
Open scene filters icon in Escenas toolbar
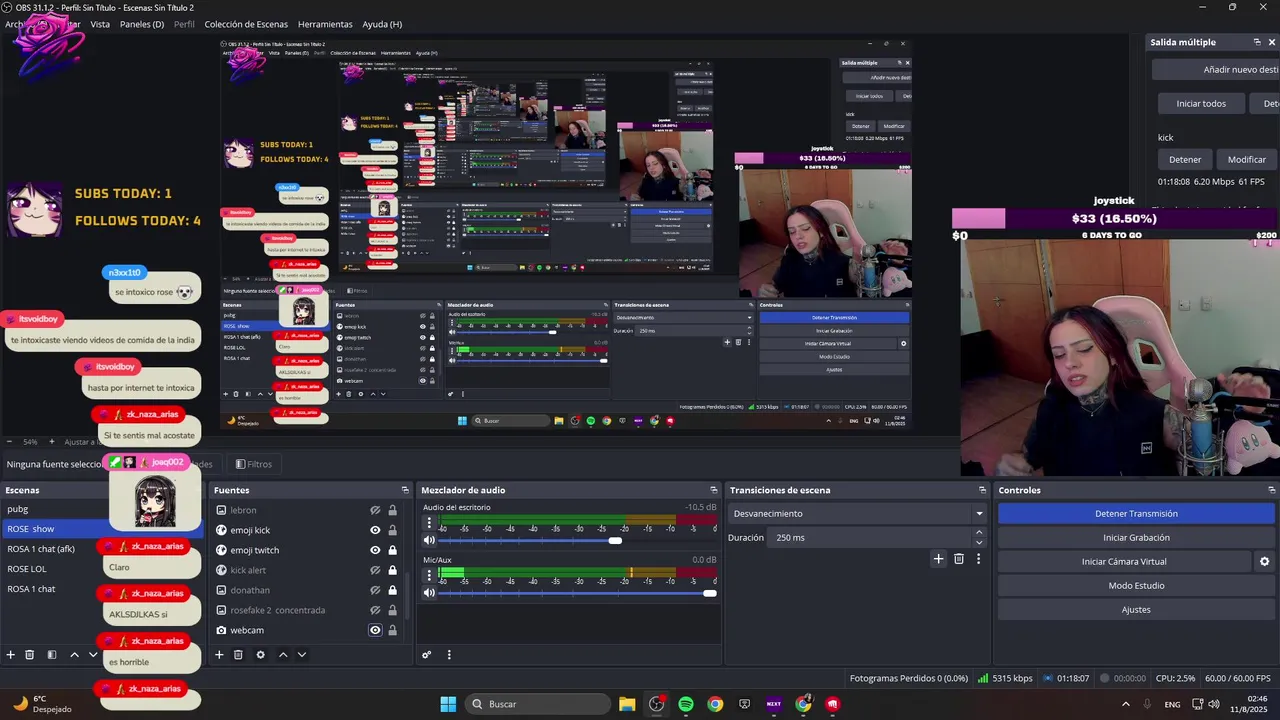point(52,655)
